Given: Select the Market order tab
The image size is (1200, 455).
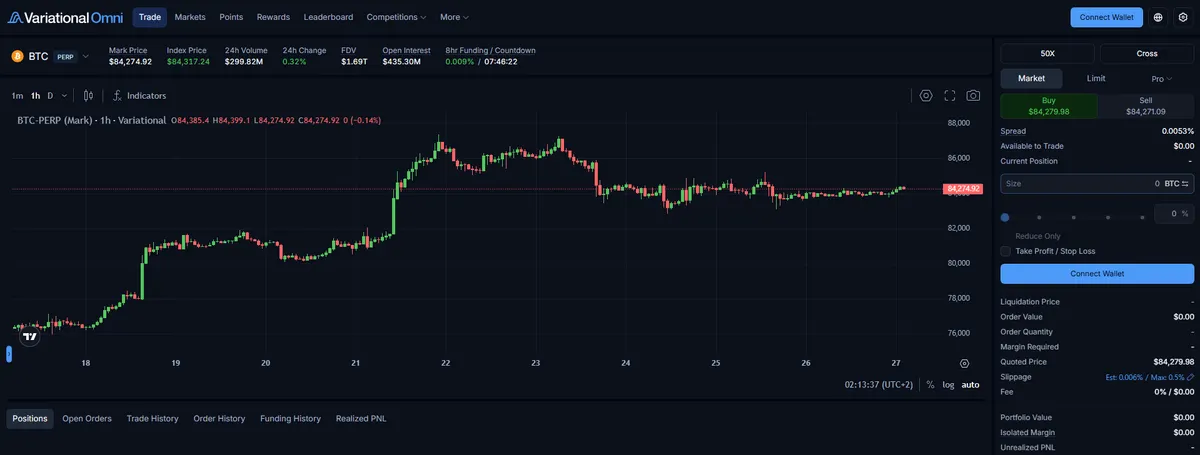Looking at the screenshot, I should pyautogui.click(x=1031, y=78).
